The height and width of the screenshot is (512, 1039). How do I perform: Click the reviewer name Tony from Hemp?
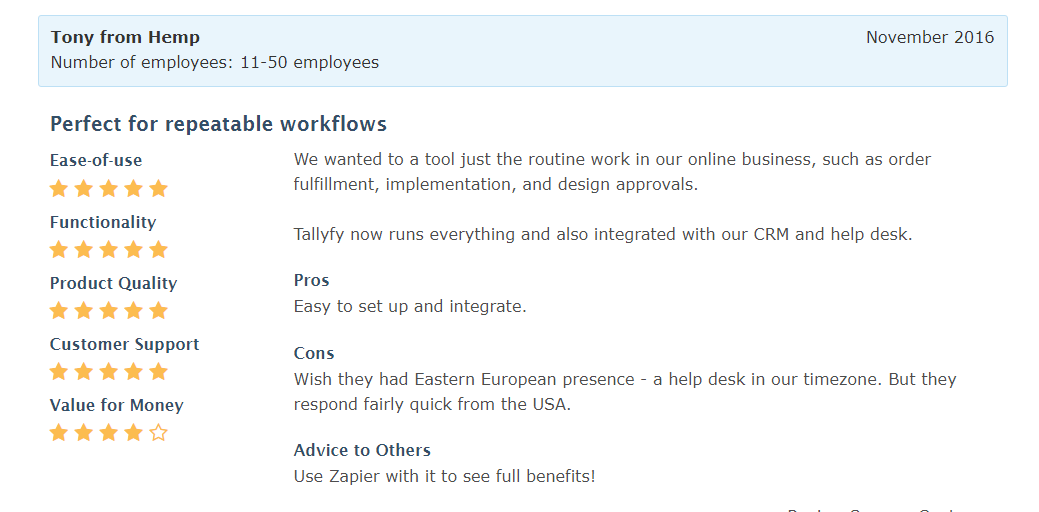125,37
